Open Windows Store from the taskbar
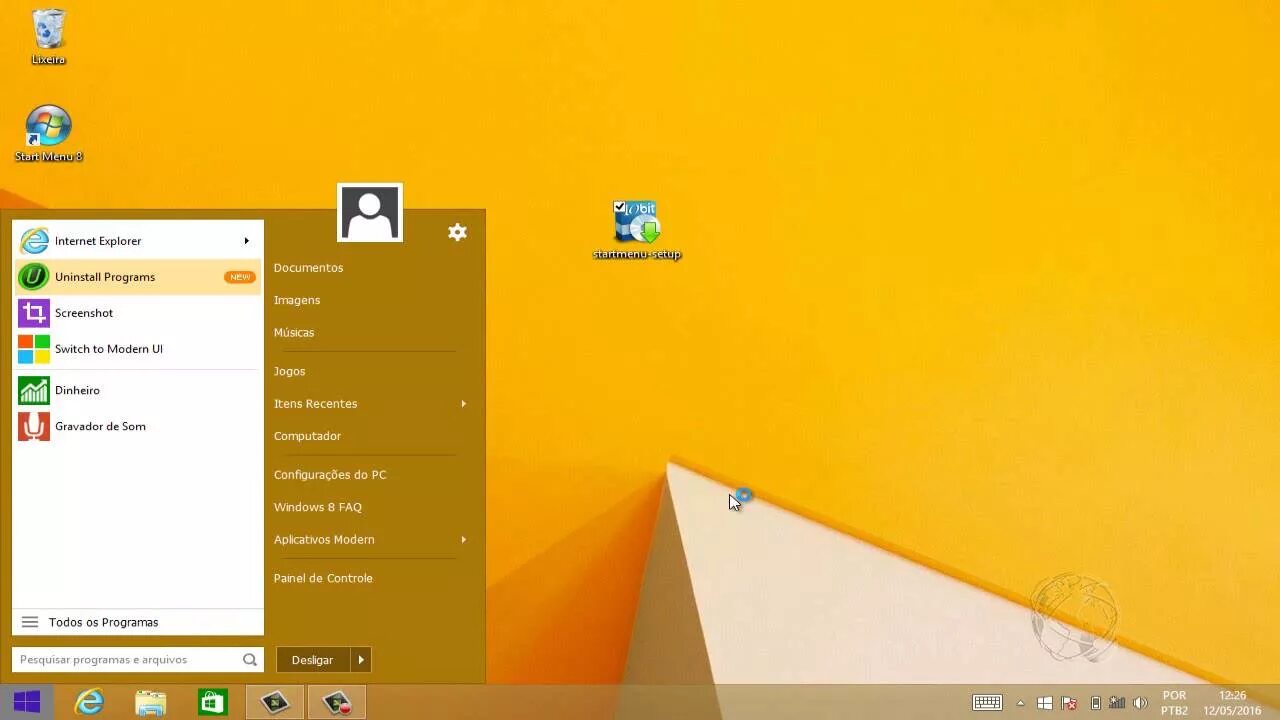The height and width of the screenshot is (720, 1280). 213,702
